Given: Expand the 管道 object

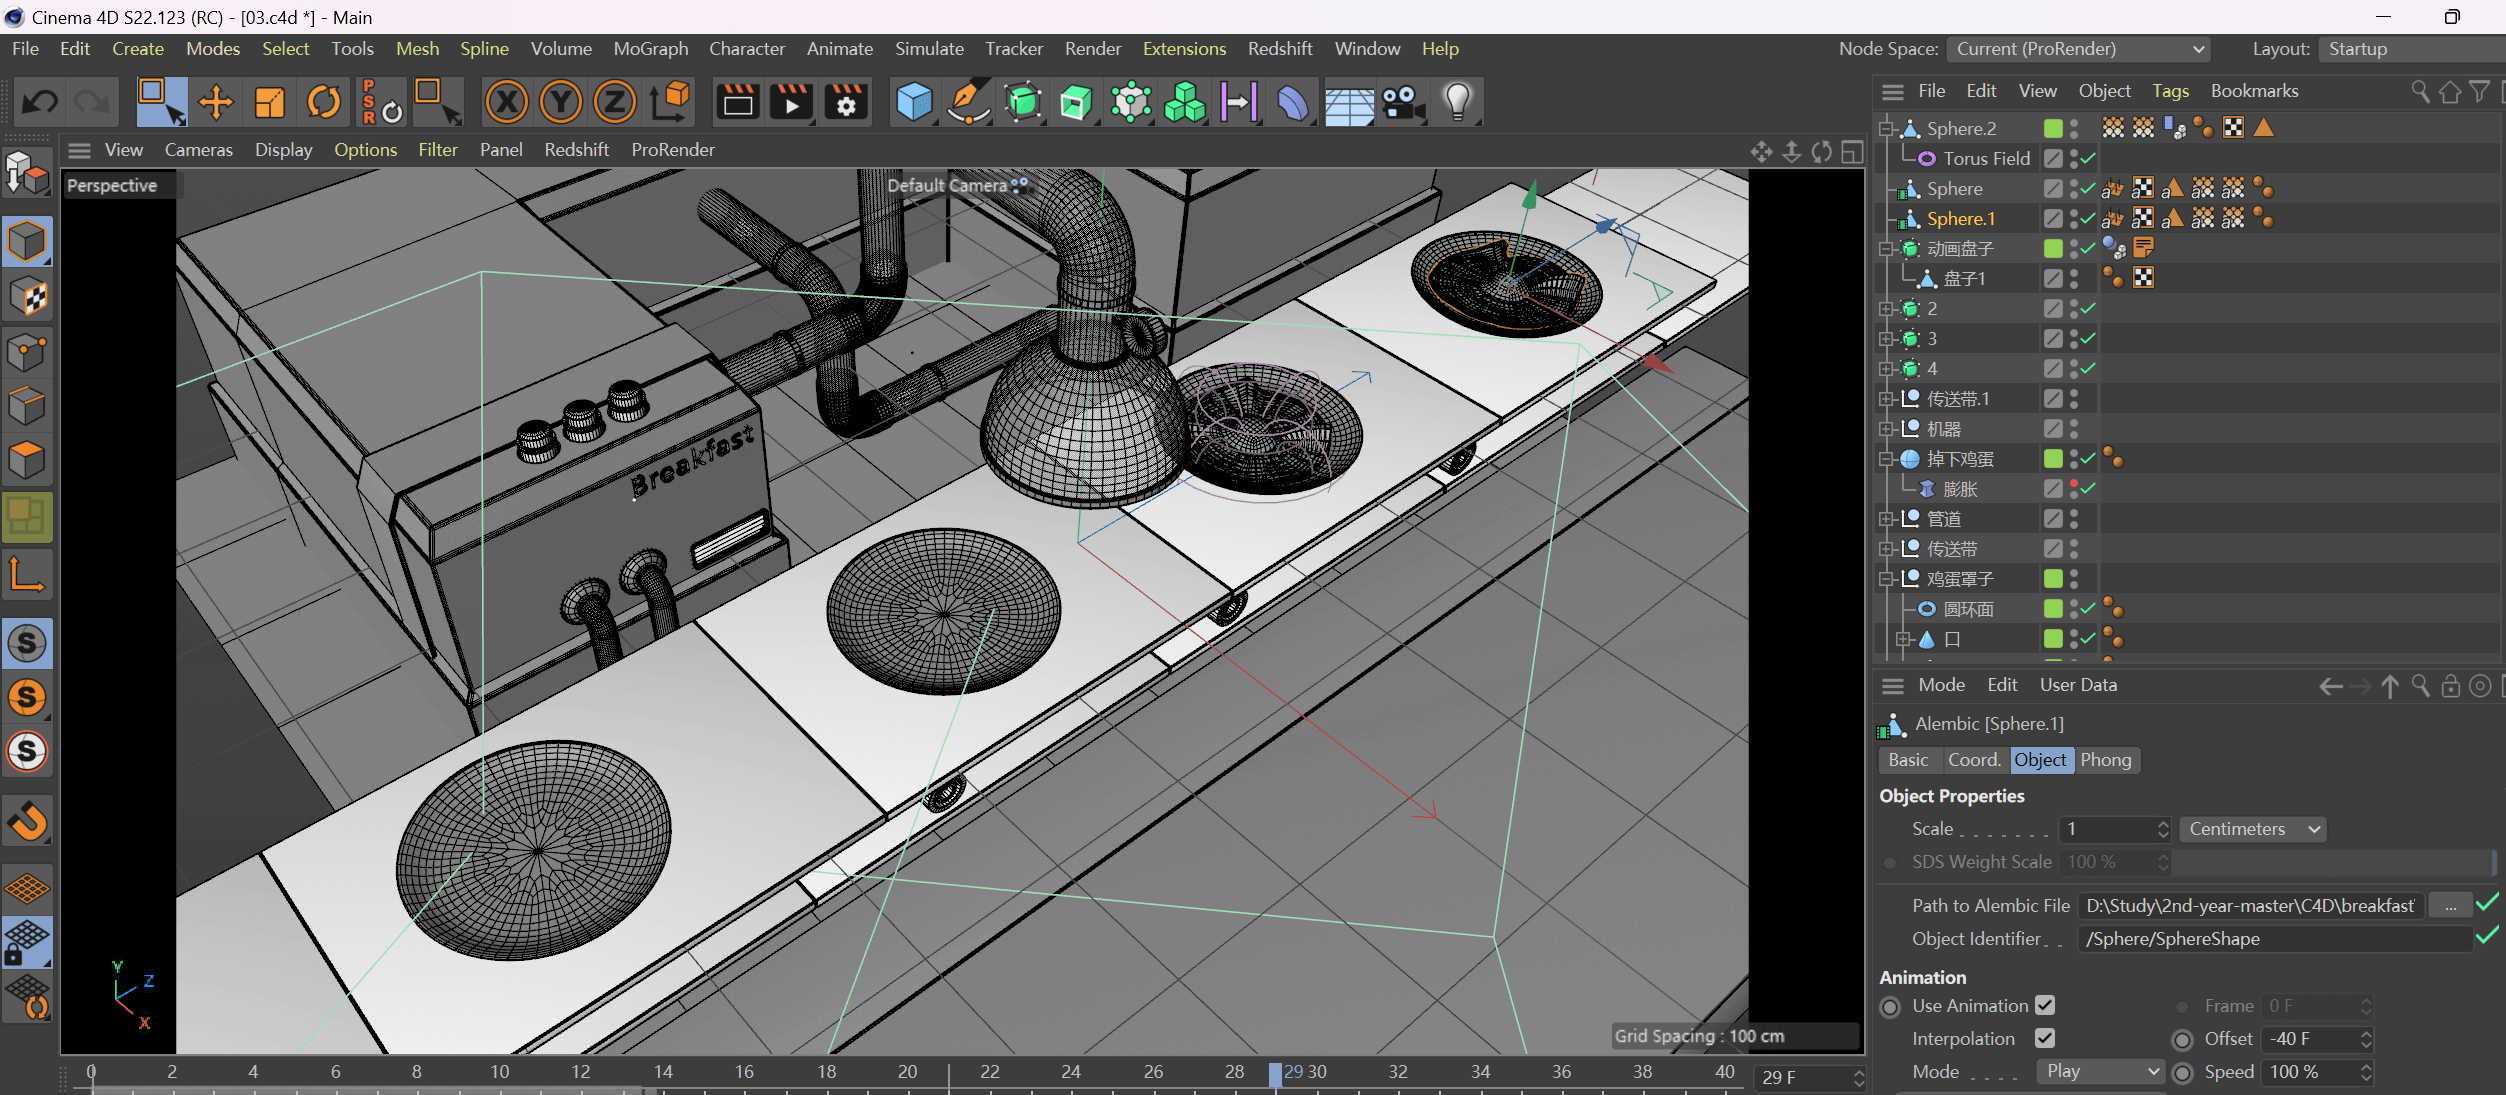Looking at the screenshot, I should 1886,519.
